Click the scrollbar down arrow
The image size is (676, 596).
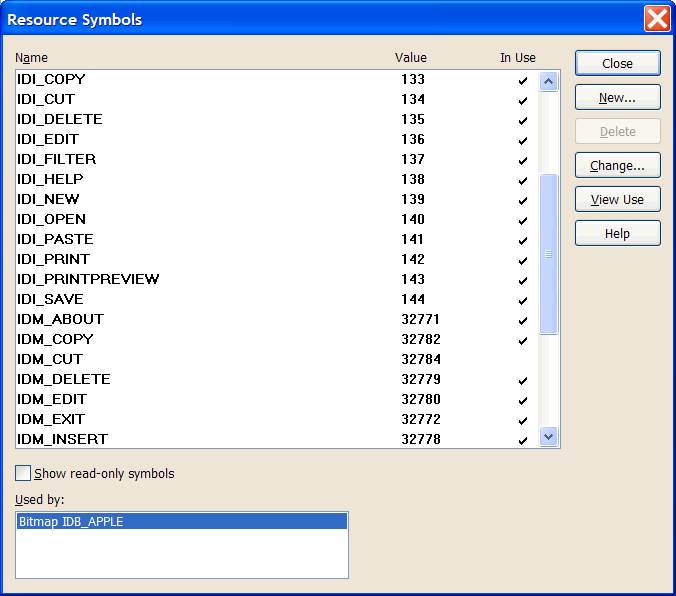548,437
